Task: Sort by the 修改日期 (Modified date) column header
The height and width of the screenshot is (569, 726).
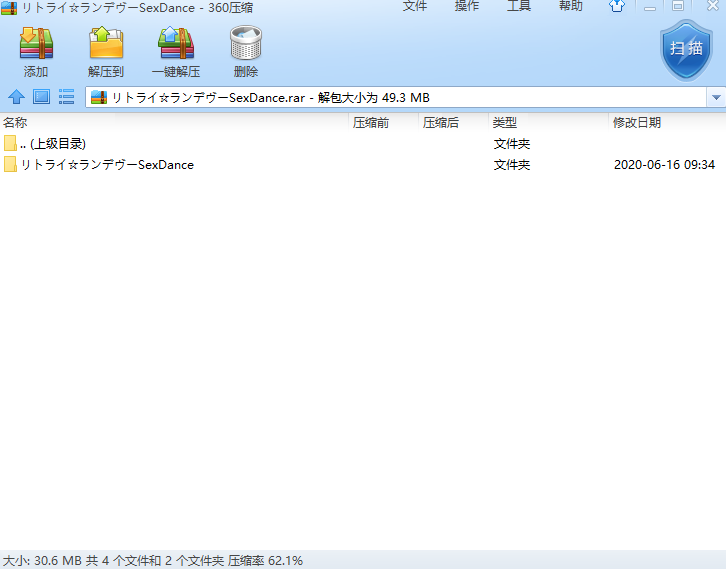Action: pyautogui.click(x=636, y=123)
